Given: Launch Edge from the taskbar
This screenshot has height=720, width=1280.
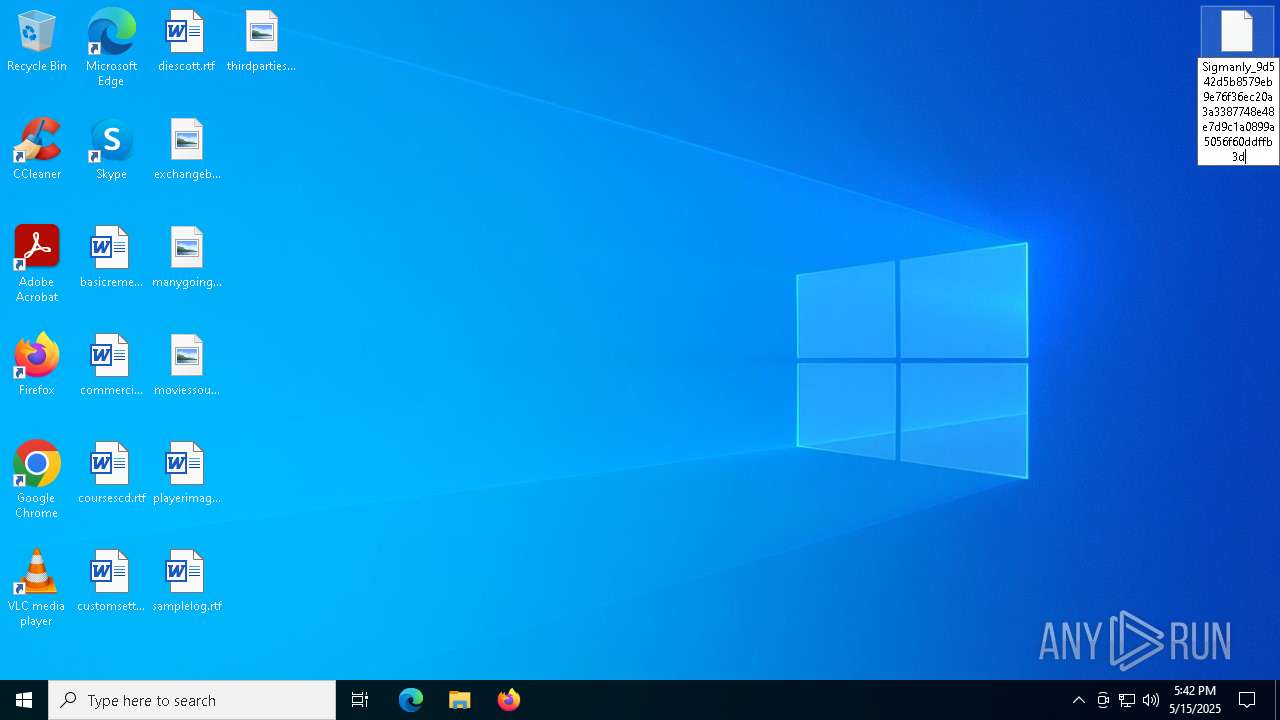Looking at the screenshot, I should pos(411,700).
